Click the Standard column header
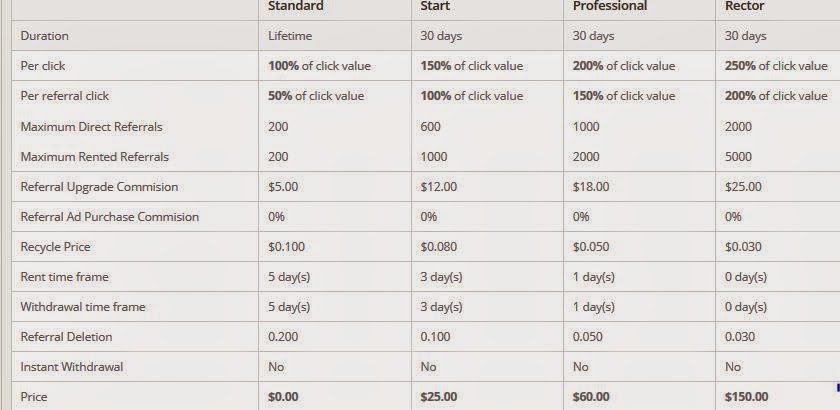840x410 pixels. coord(296,6)
